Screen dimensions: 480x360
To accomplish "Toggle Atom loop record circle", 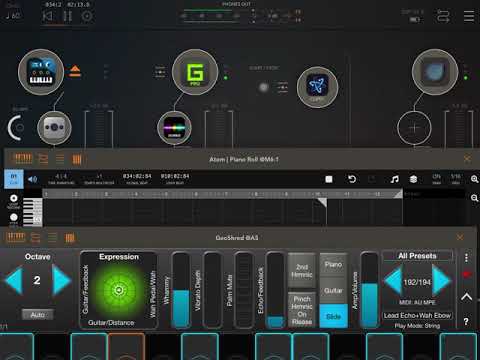I will pos(14,198).
